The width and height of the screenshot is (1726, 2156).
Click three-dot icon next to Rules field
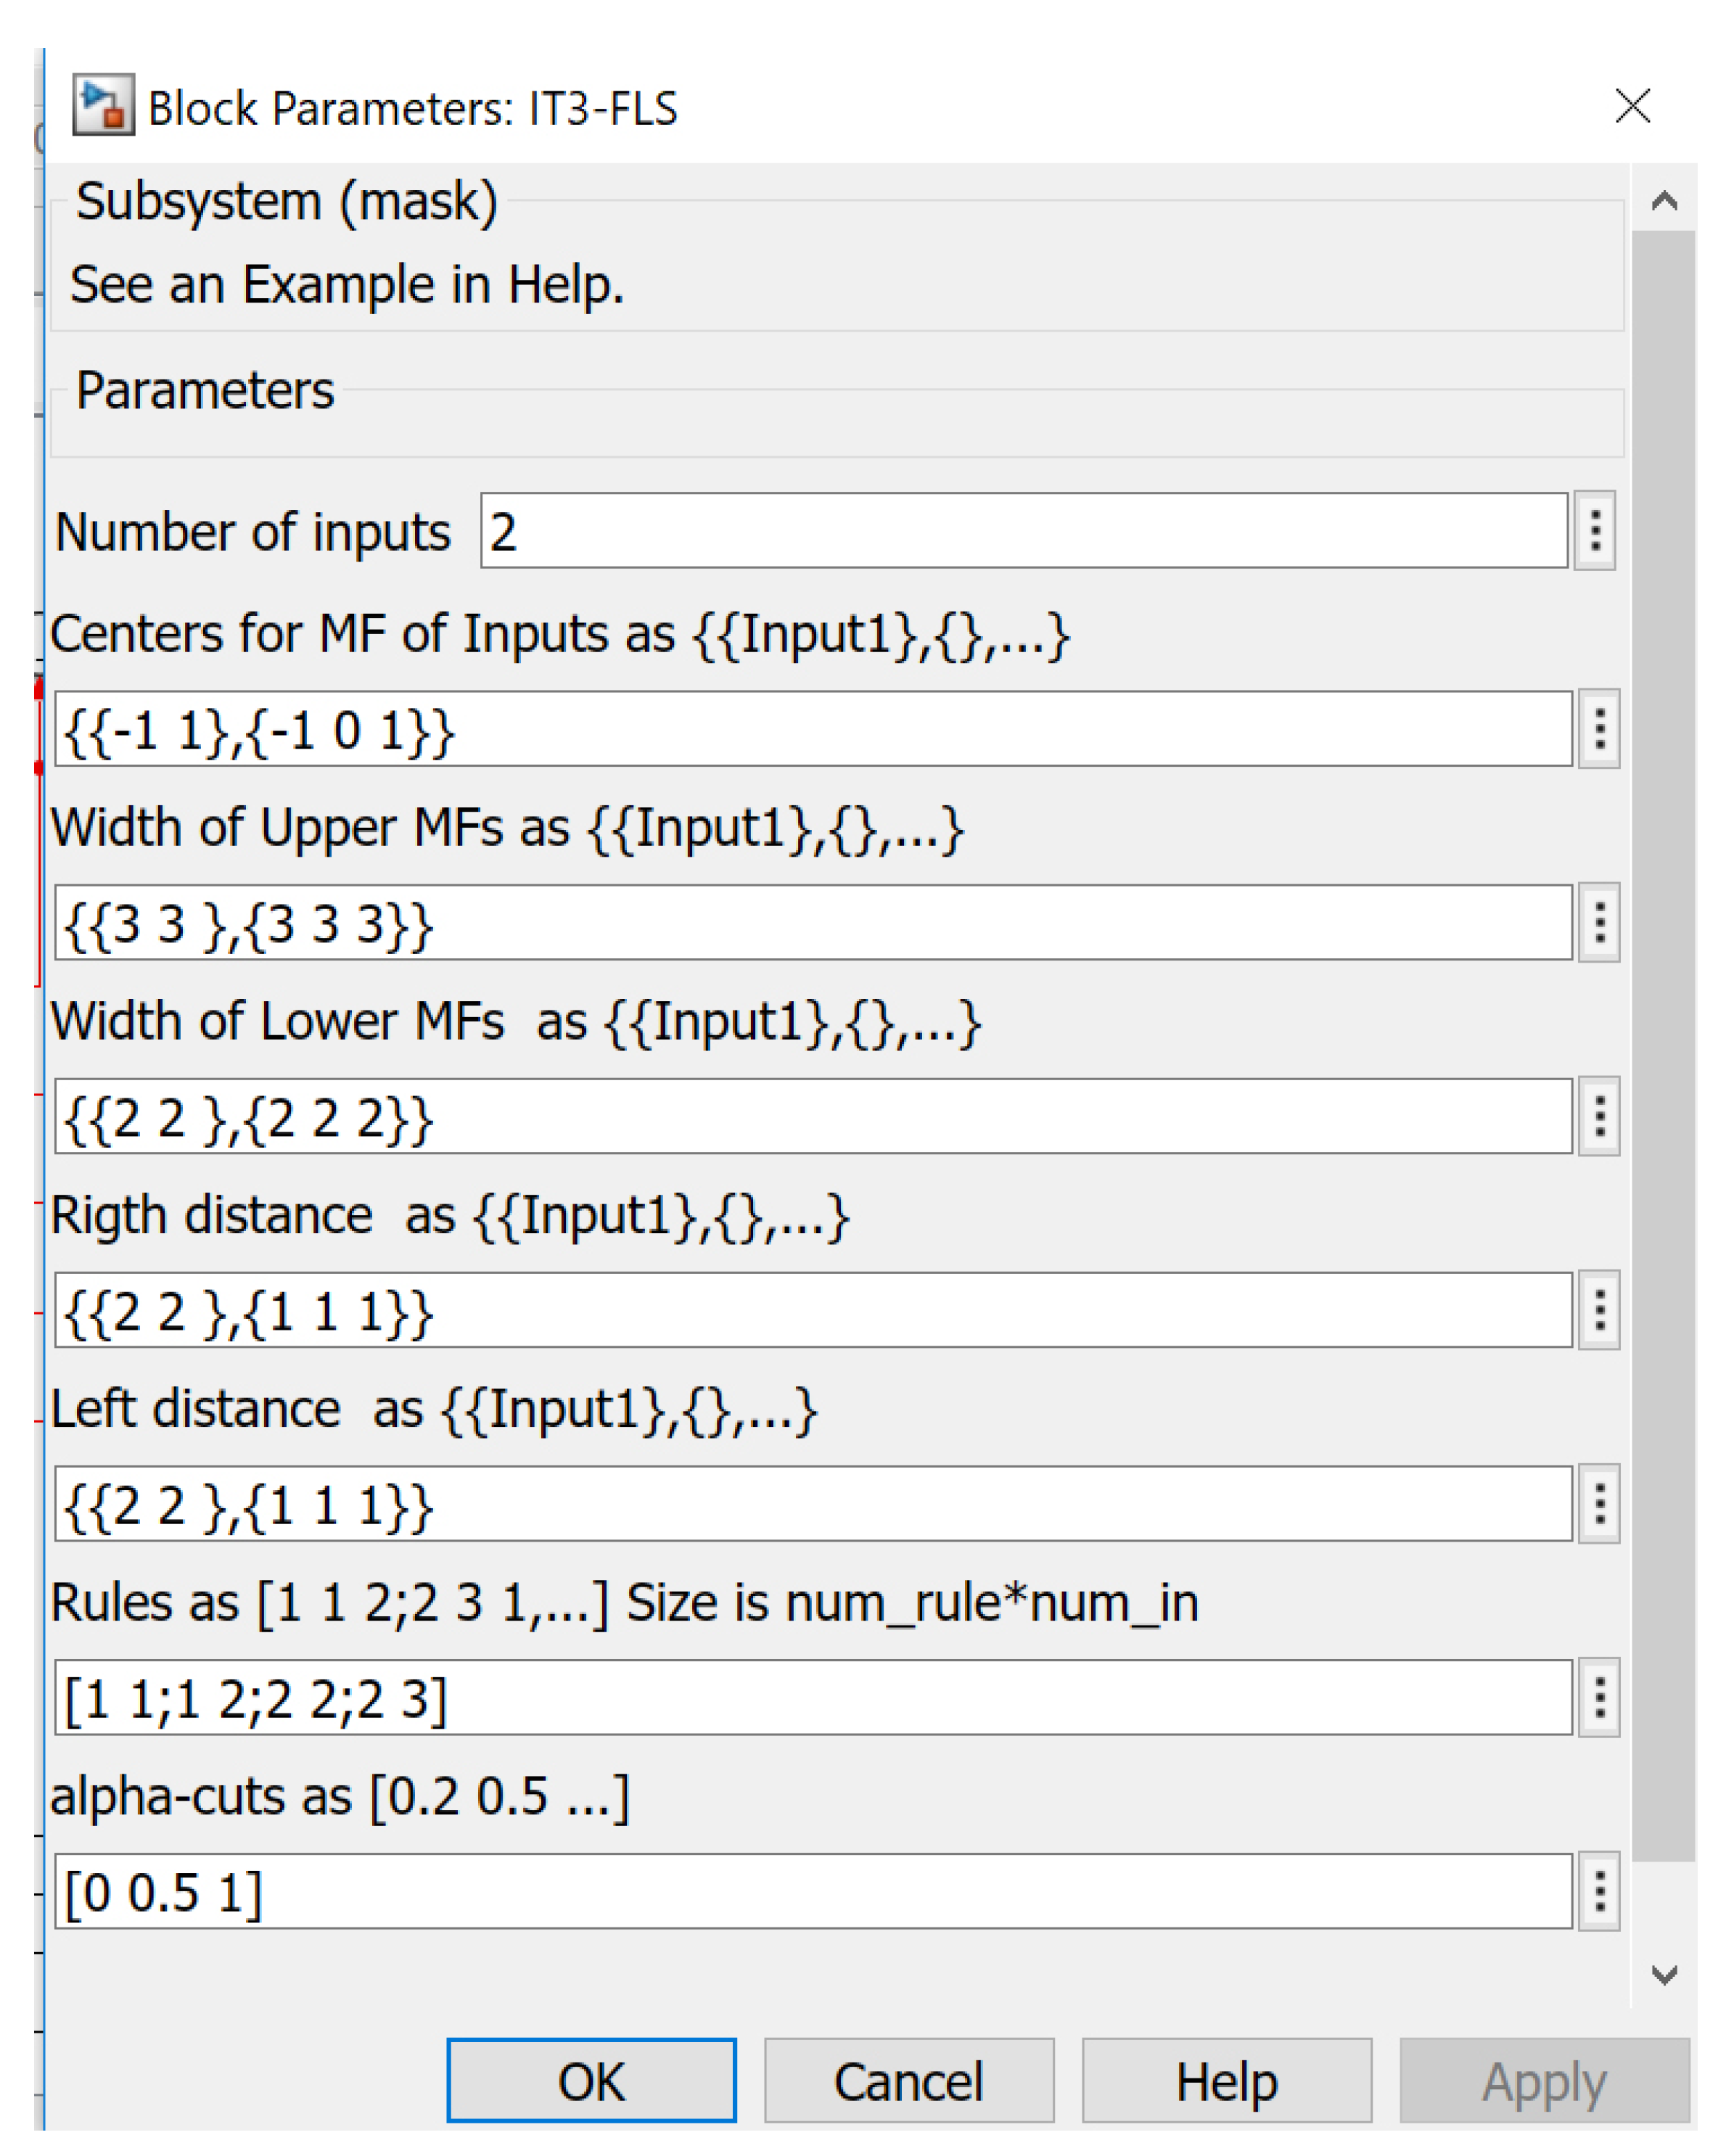coord(1598,1698)
